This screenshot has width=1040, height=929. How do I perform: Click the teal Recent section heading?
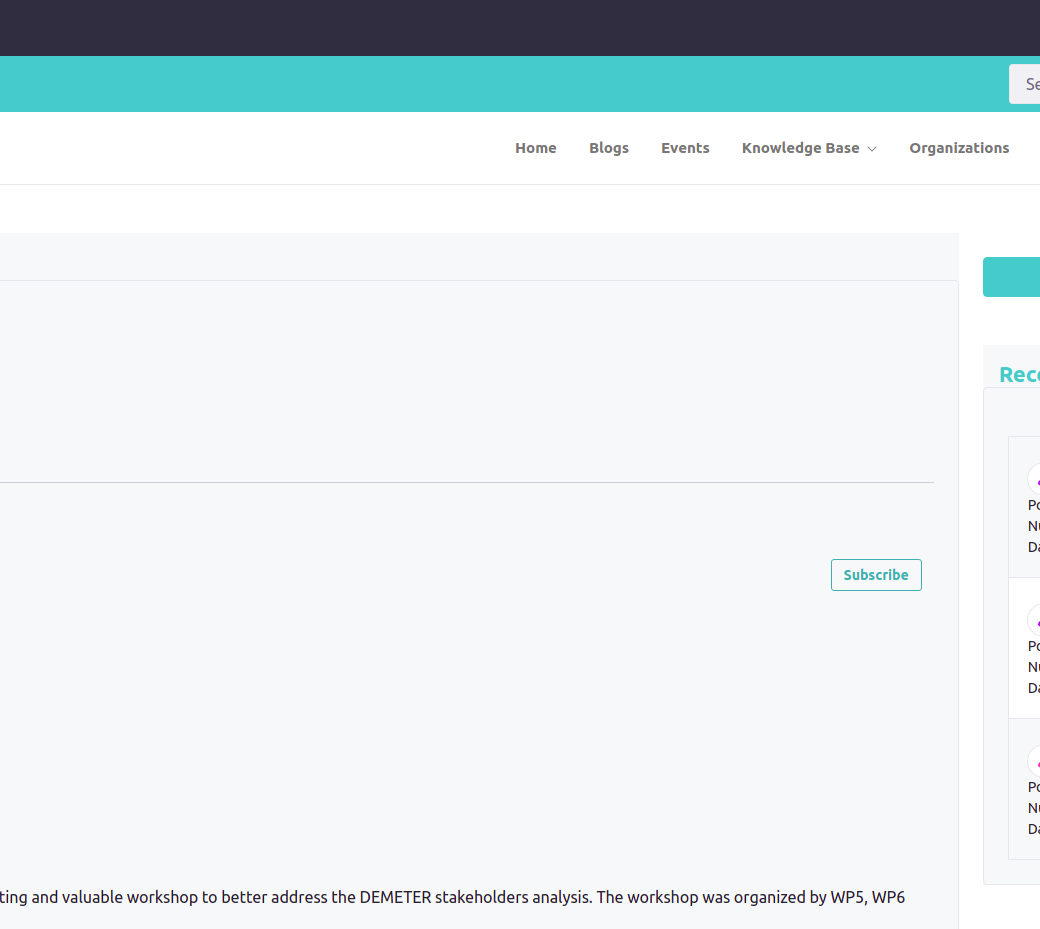click(1019, 375)
